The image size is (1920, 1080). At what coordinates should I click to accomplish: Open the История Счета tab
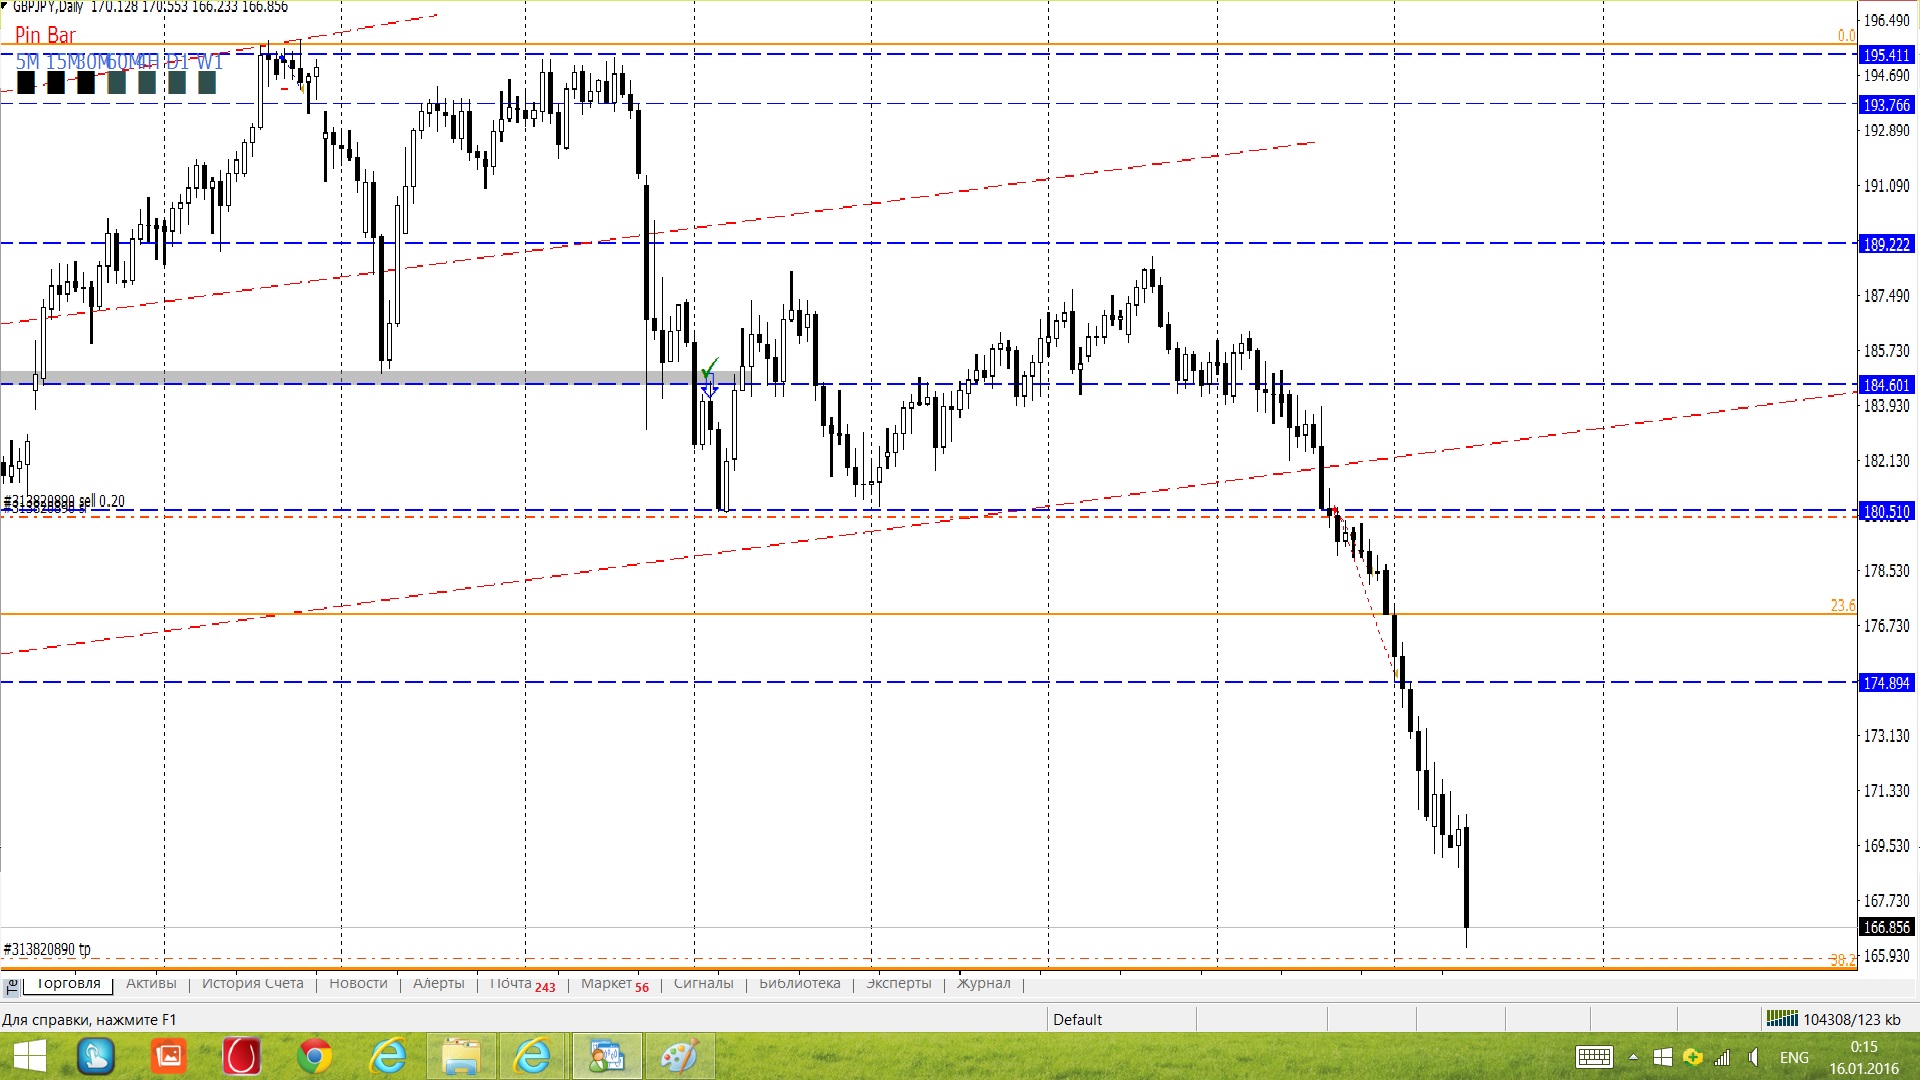coord(252,983)
